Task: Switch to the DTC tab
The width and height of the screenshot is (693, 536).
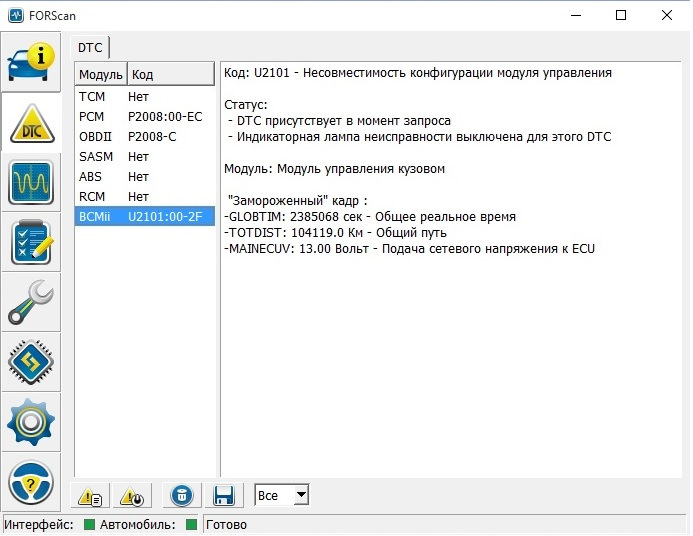Action: click(x=90, y=47)
